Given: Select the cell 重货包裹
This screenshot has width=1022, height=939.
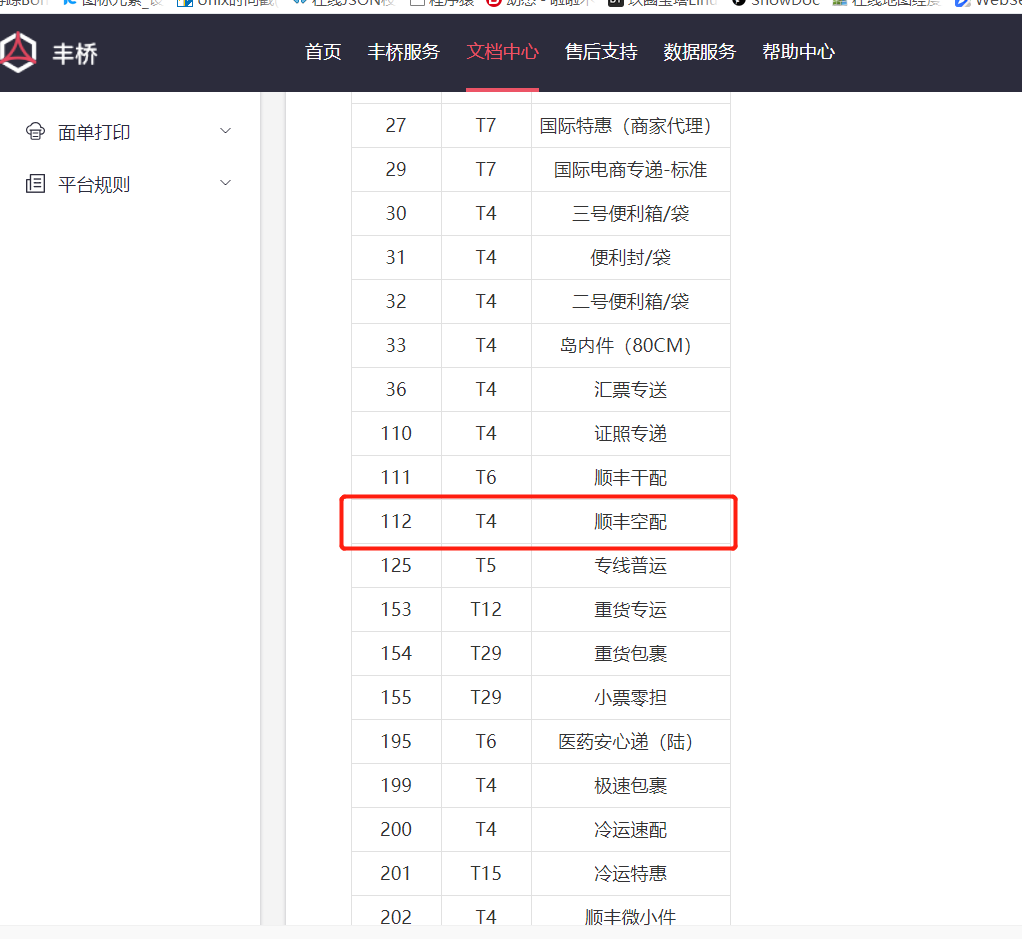Looking at the screenshot, I should coord(630,654).
